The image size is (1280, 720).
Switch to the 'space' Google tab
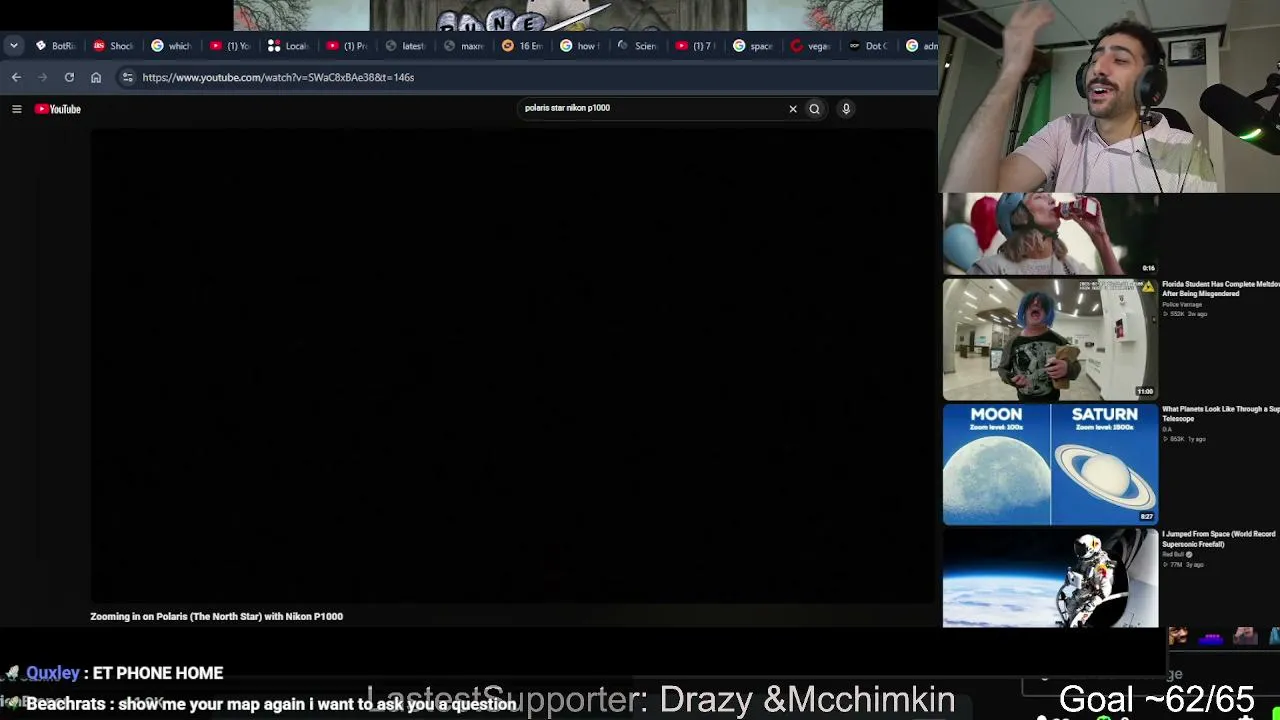coord(754,46)
